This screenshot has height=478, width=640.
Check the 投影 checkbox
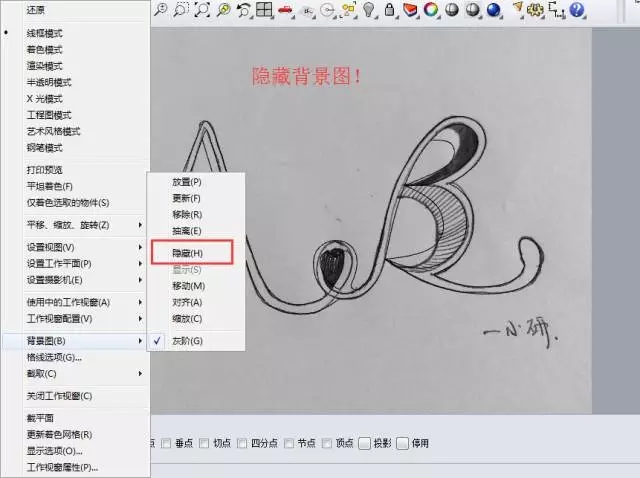tap(366, 443)
